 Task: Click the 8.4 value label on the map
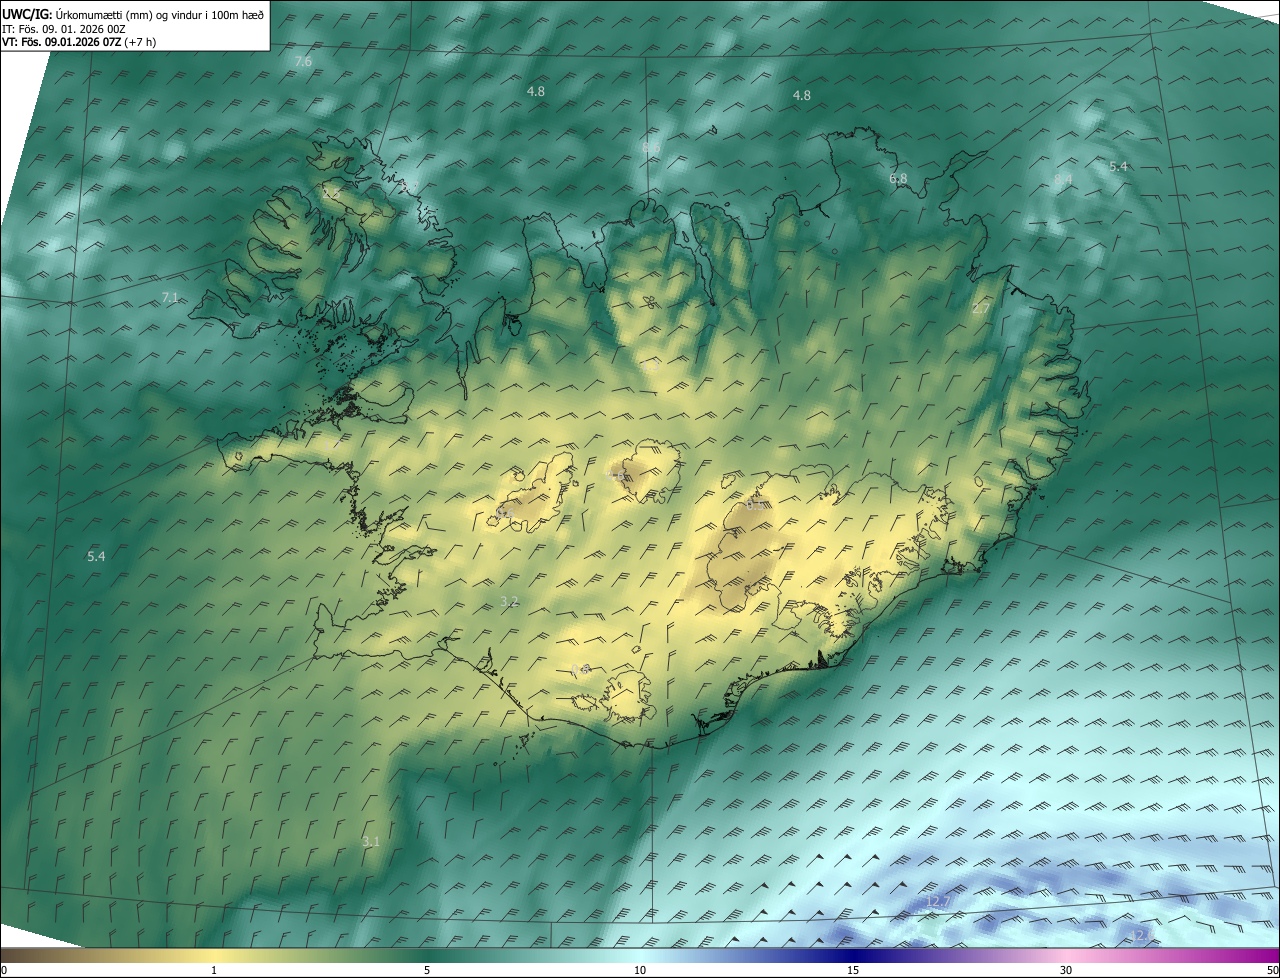click(1063, 179)
